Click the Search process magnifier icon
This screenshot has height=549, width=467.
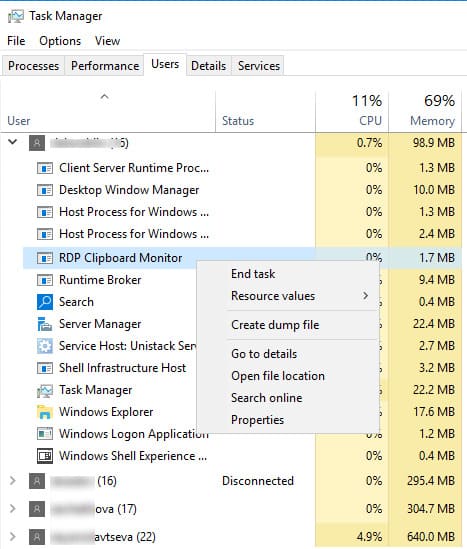45,302
